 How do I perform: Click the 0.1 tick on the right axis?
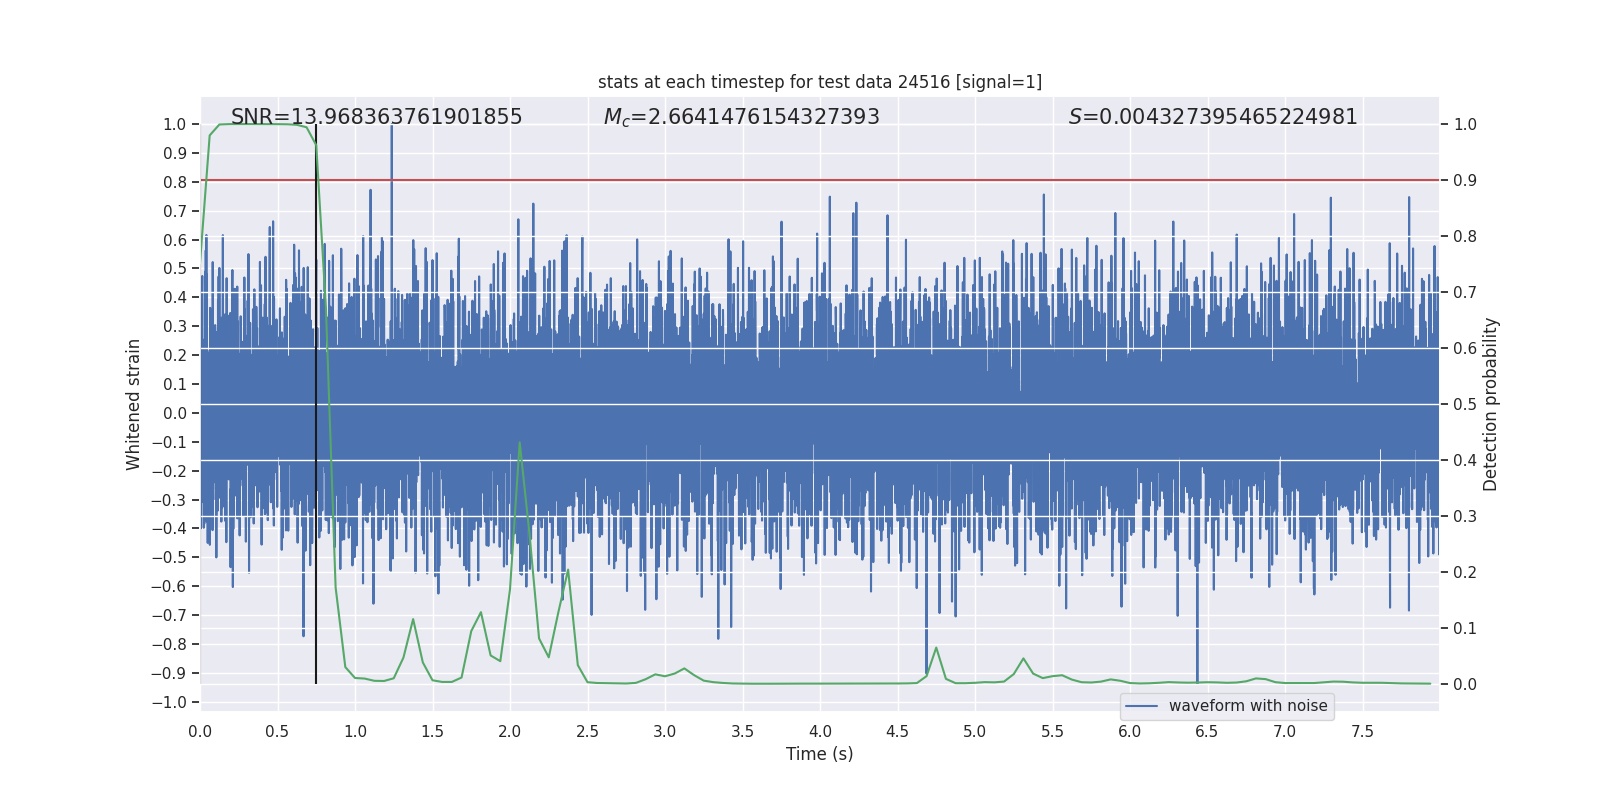tap(1465, 629)
